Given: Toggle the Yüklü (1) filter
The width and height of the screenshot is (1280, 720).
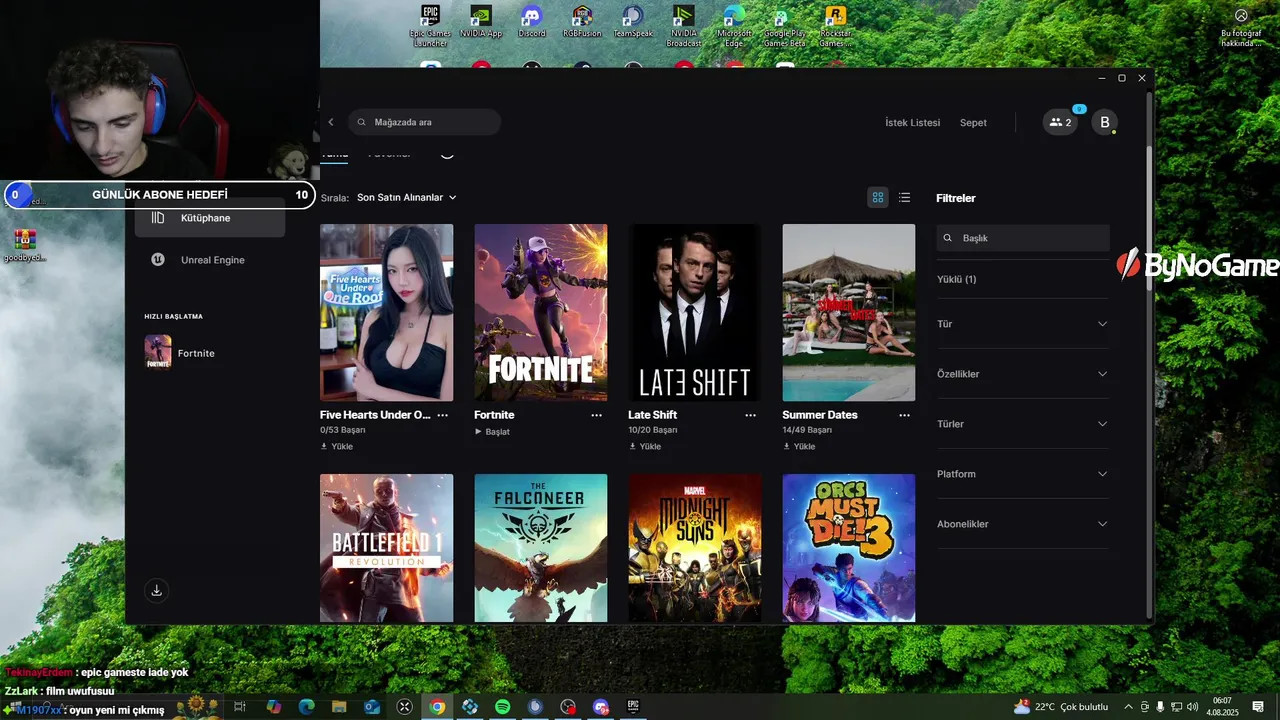Looking at the screenshot, I should [957, 279].
